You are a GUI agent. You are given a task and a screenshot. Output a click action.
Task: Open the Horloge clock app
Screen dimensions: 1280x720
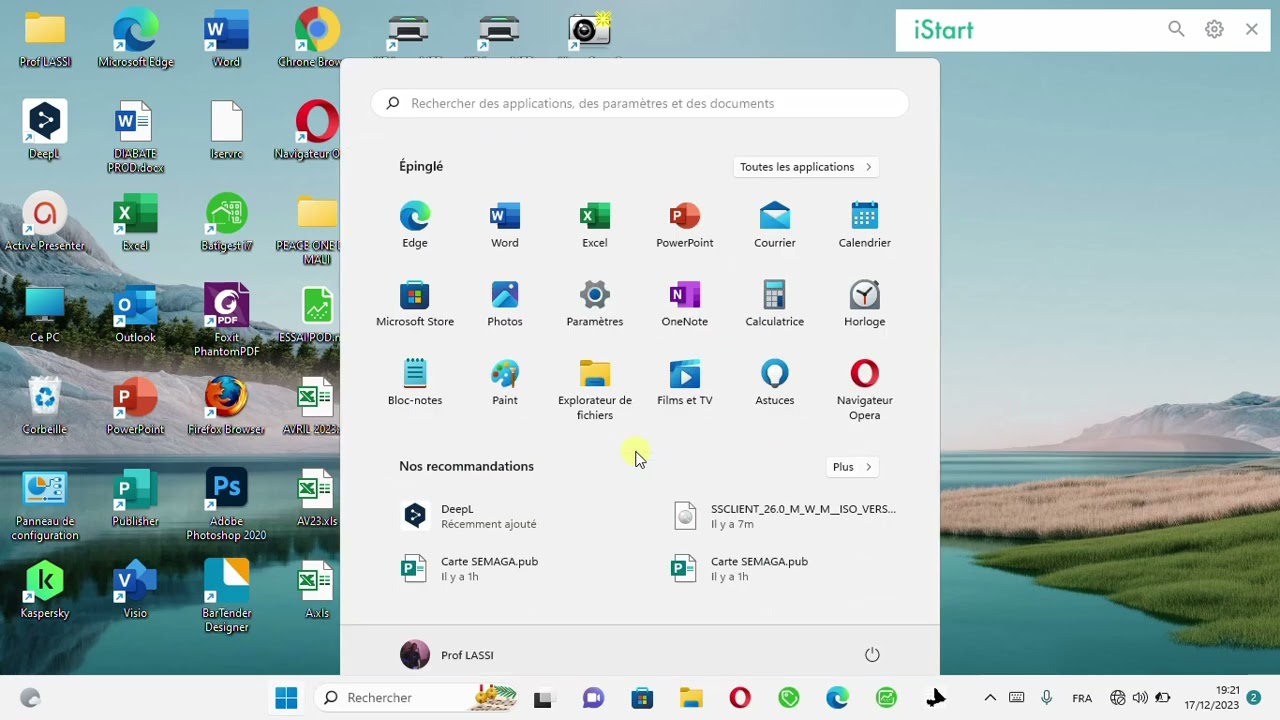click(x=864, y=304)
